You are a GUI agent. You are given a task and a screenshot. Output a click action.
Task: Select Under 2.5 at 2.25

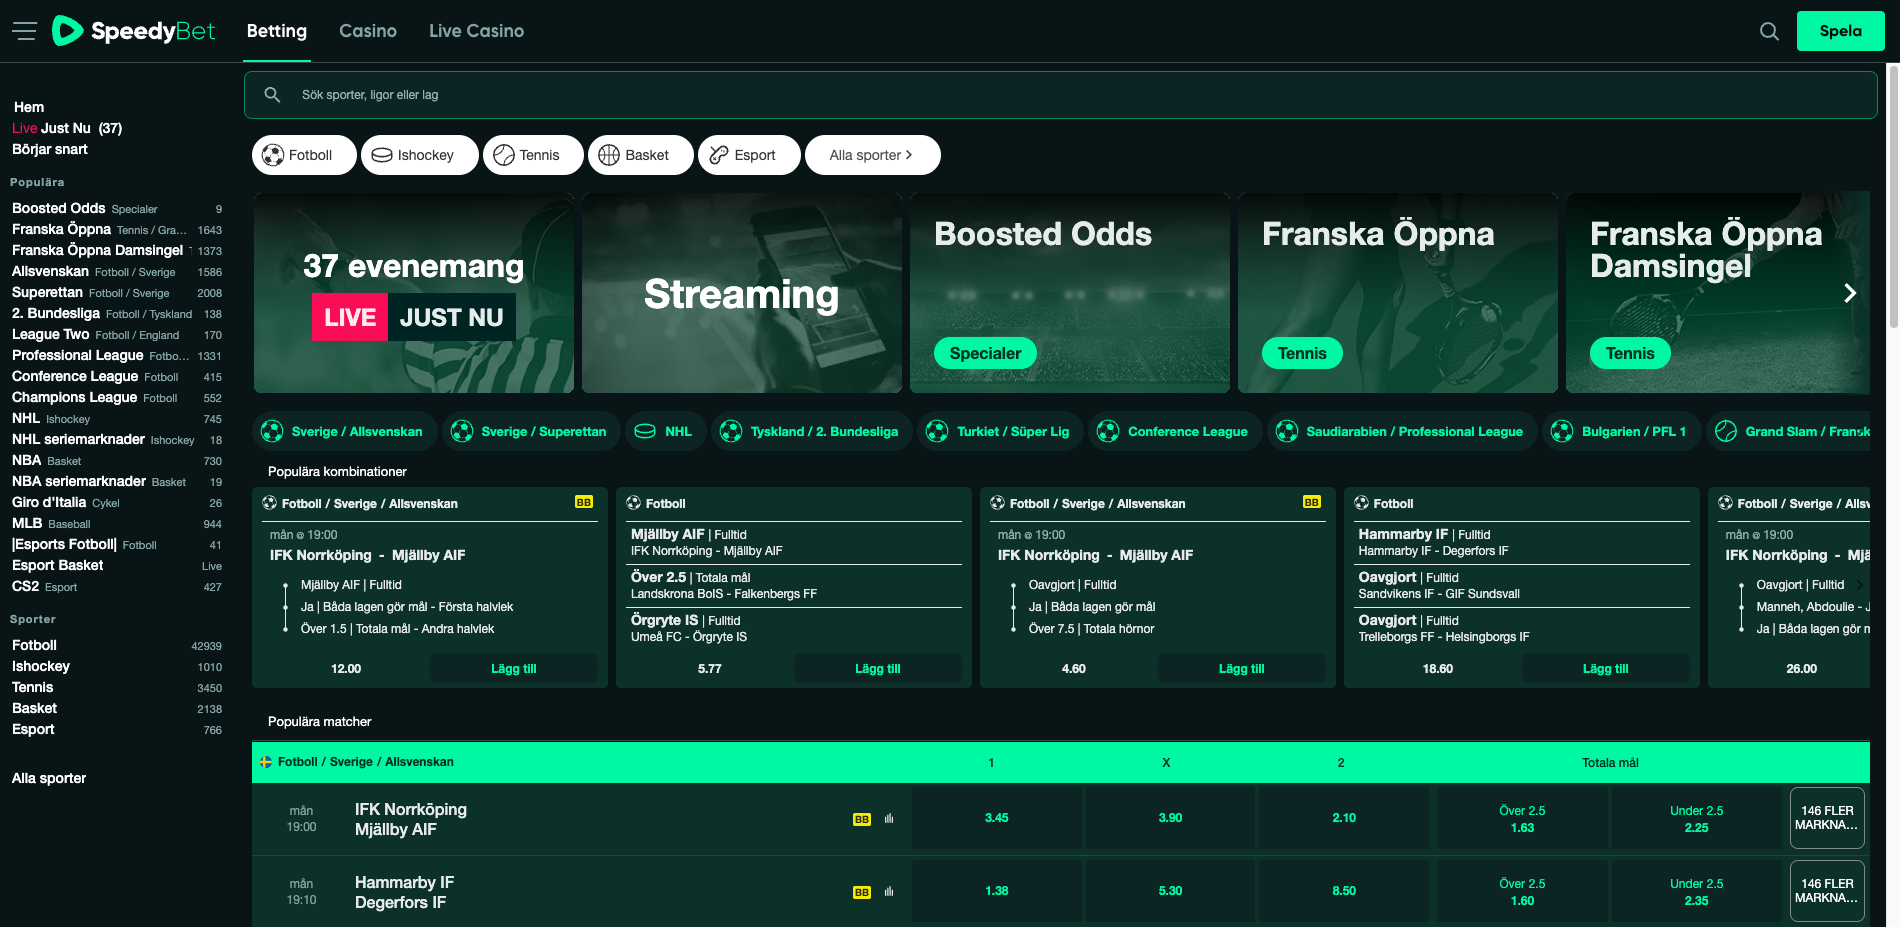(1696, 818)
